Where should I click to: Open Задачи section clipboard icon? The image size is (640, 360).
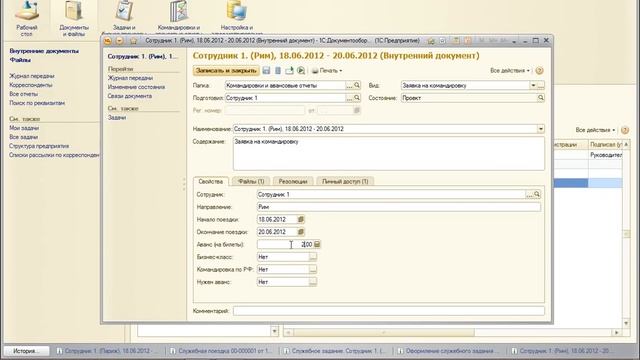tap(124, 10)
